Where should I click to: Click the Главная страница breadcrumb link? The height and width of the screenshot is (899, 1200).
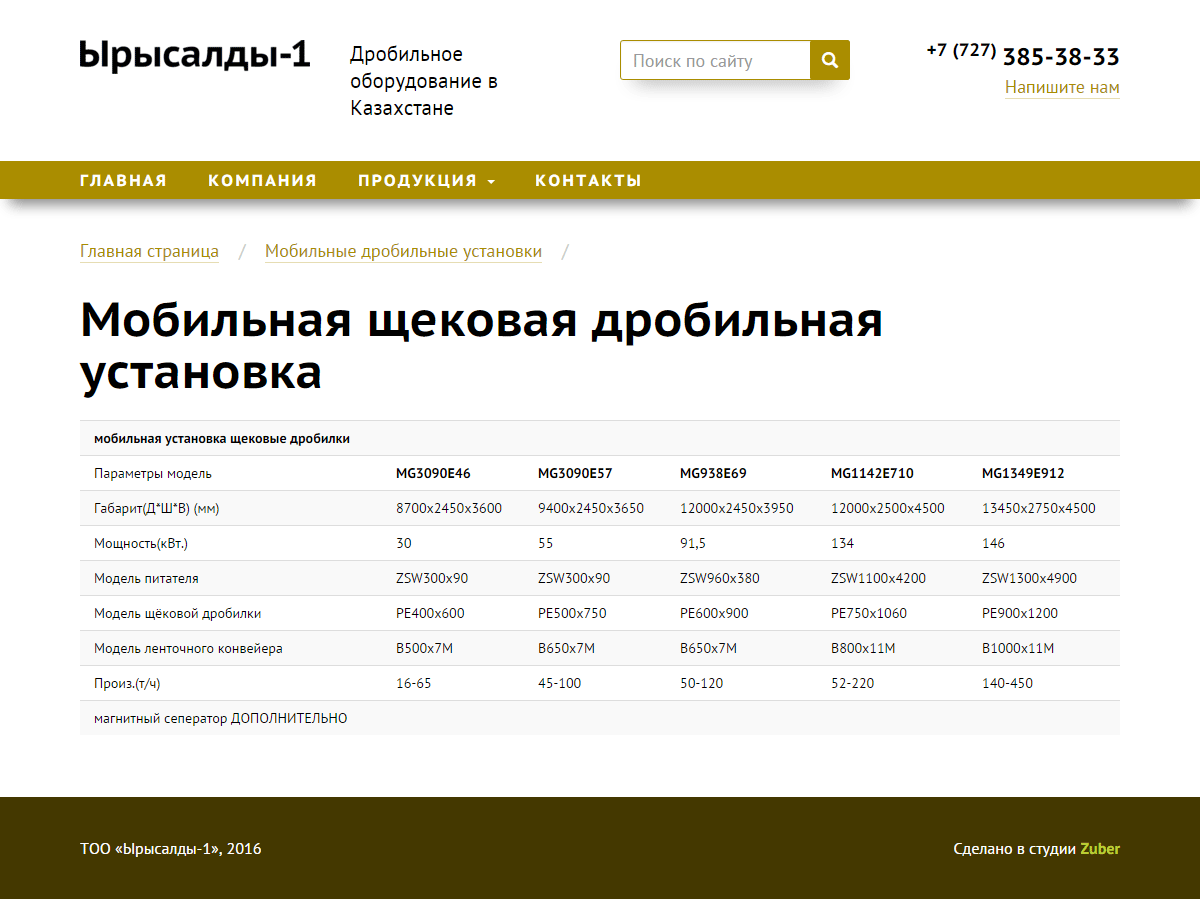149,252
